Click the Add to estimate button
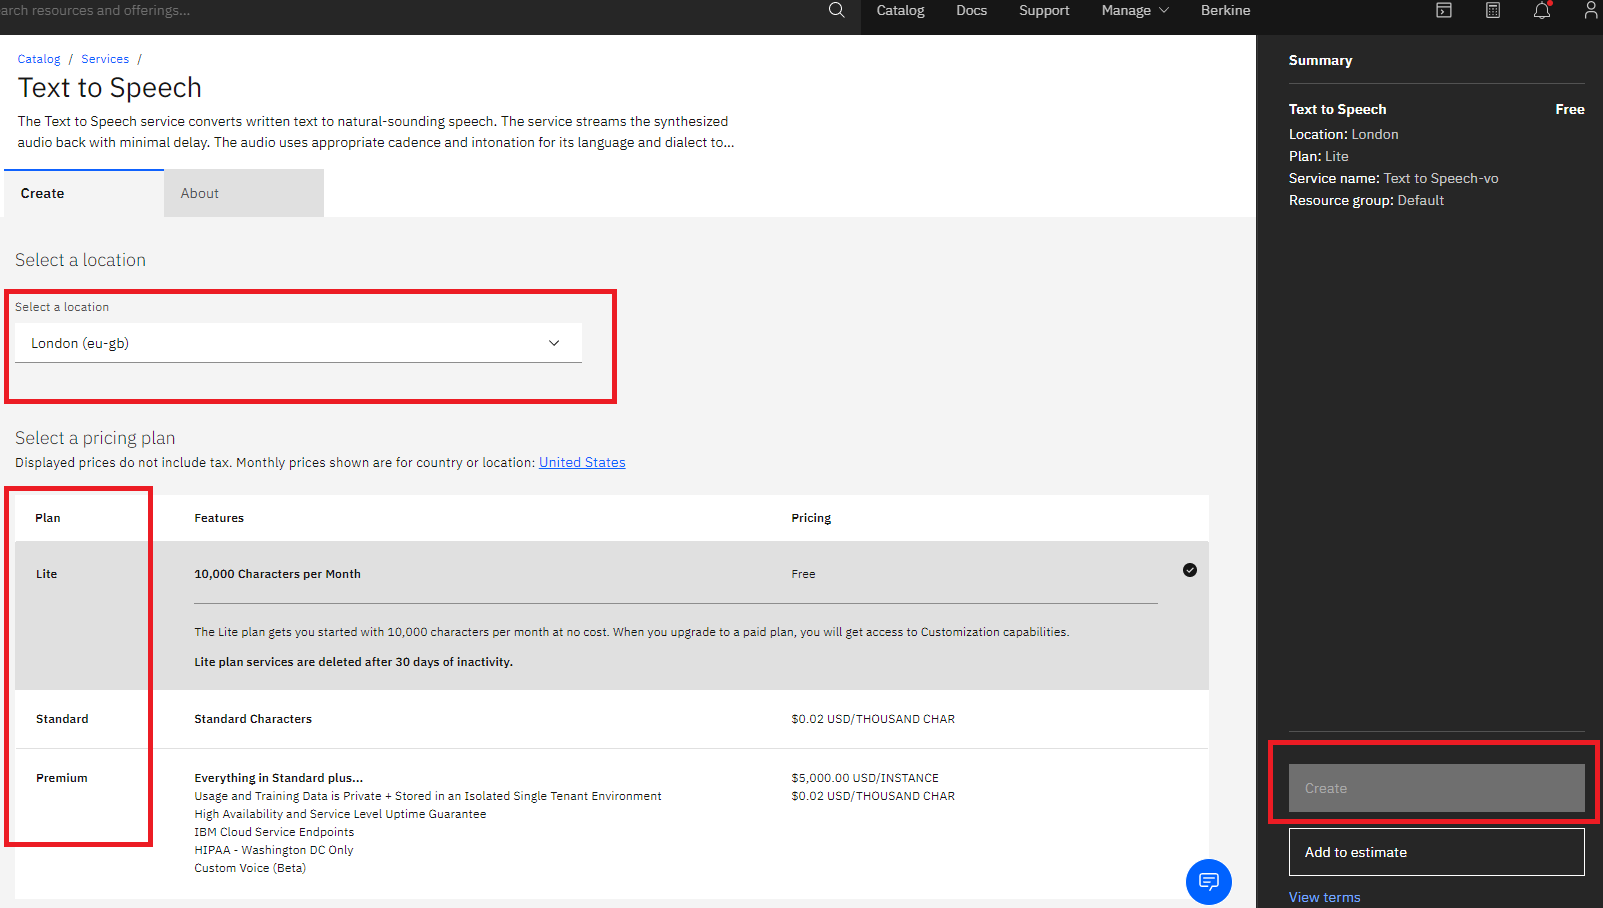 1437,852
